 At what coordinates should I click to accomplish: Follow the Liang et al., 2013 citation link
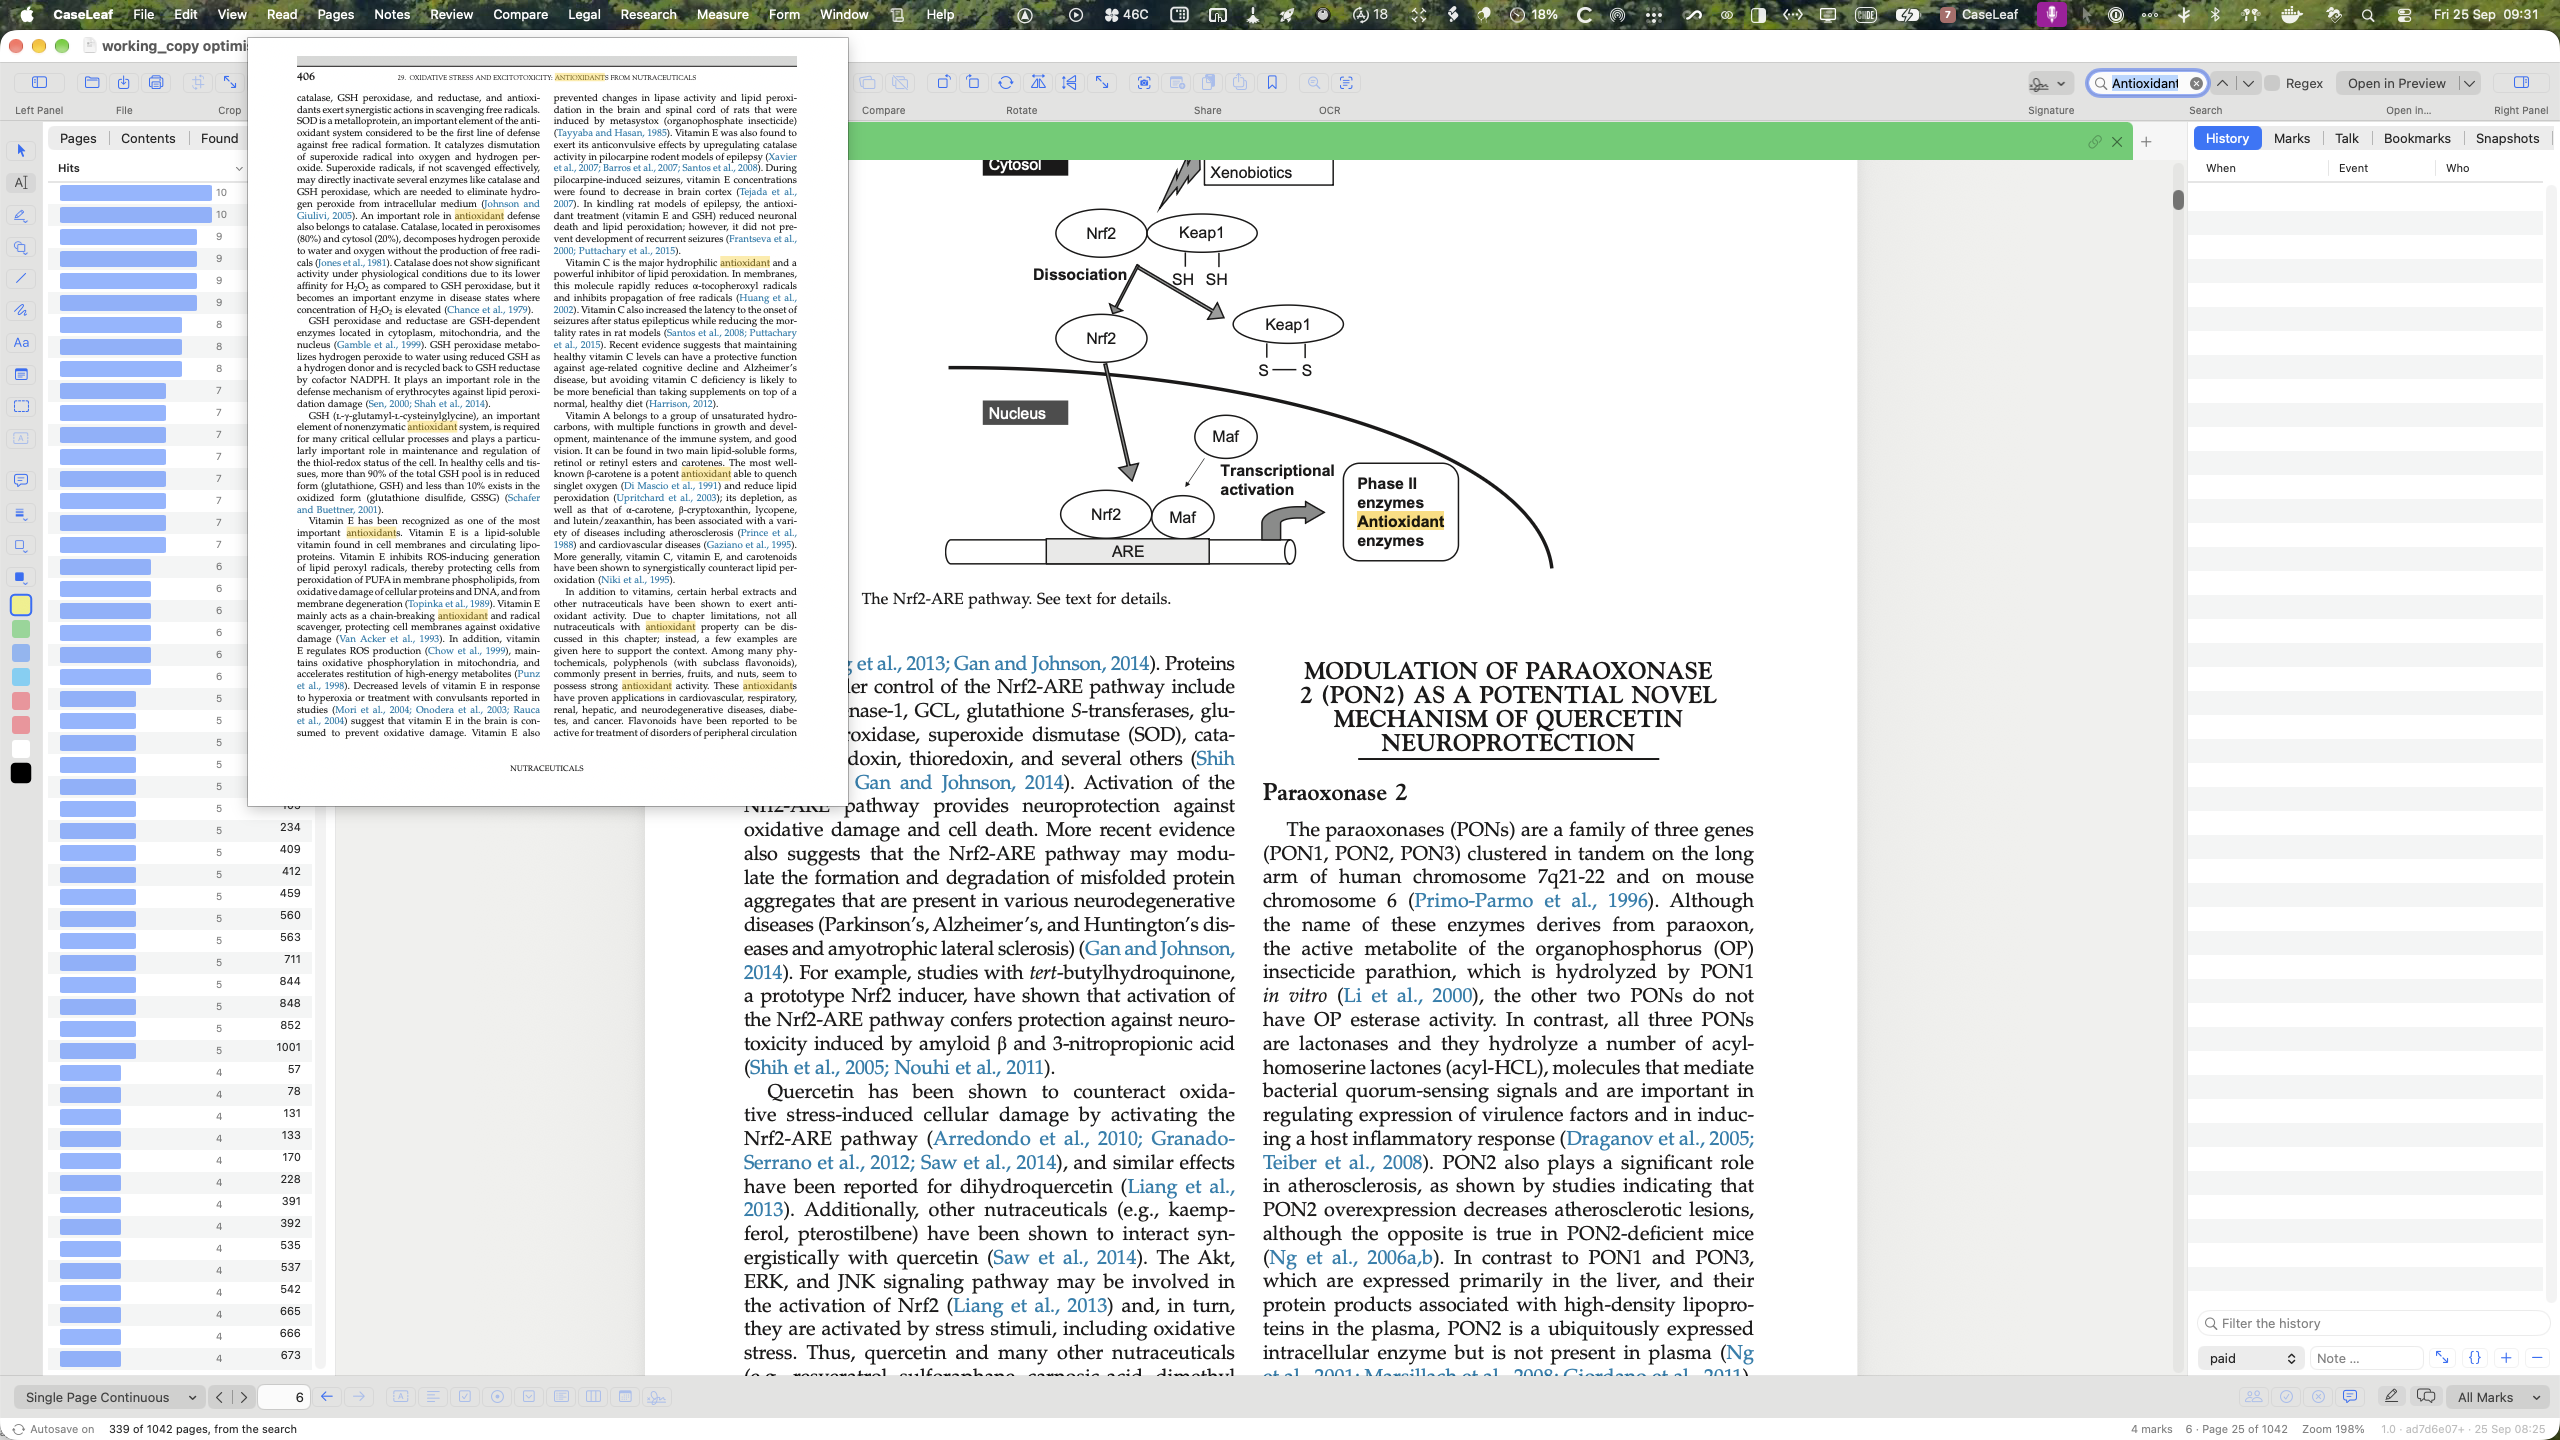coord(1030,1306)
